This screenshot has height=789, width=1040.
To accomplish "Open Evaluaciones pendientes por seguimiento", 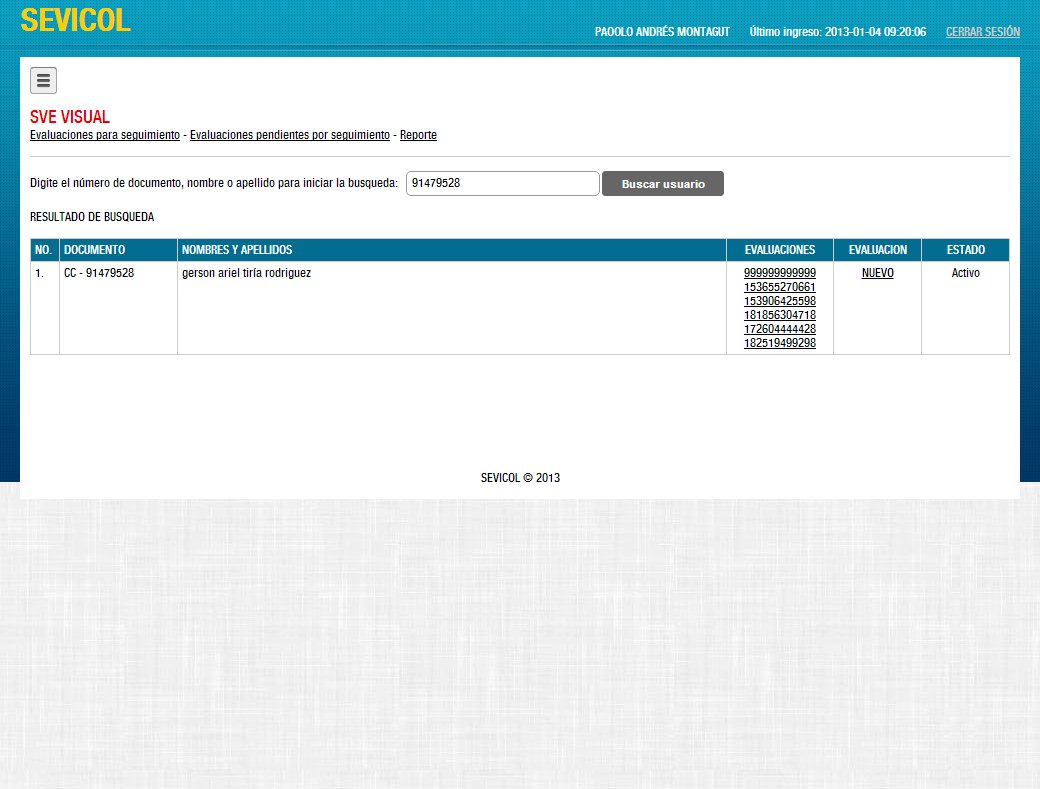I will (x=290, y=135).
